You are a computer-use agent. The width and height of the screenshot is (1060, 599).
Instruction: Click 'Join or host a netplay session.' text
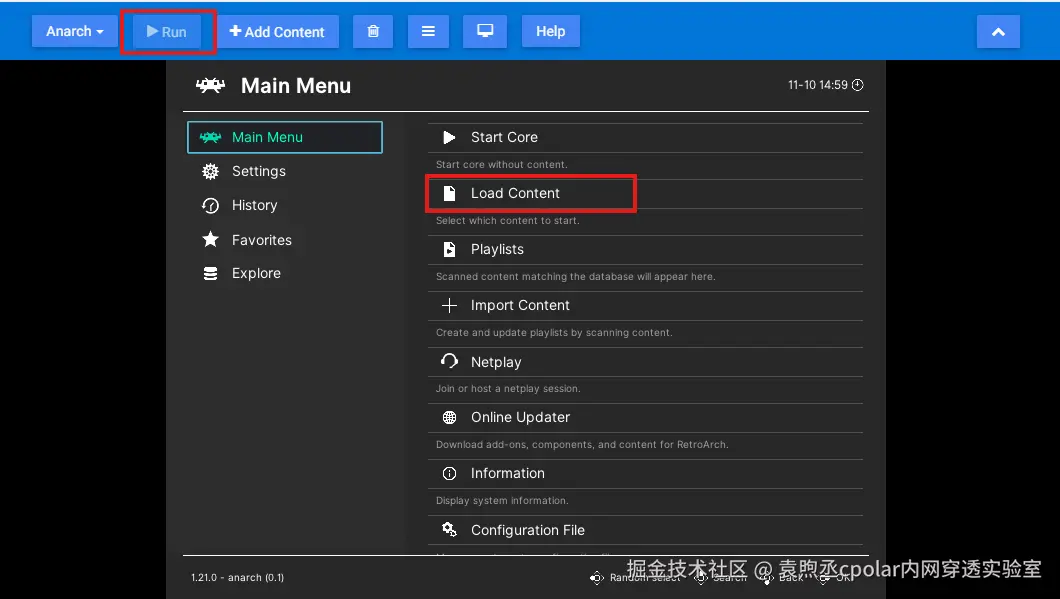(x=508, y=389)
